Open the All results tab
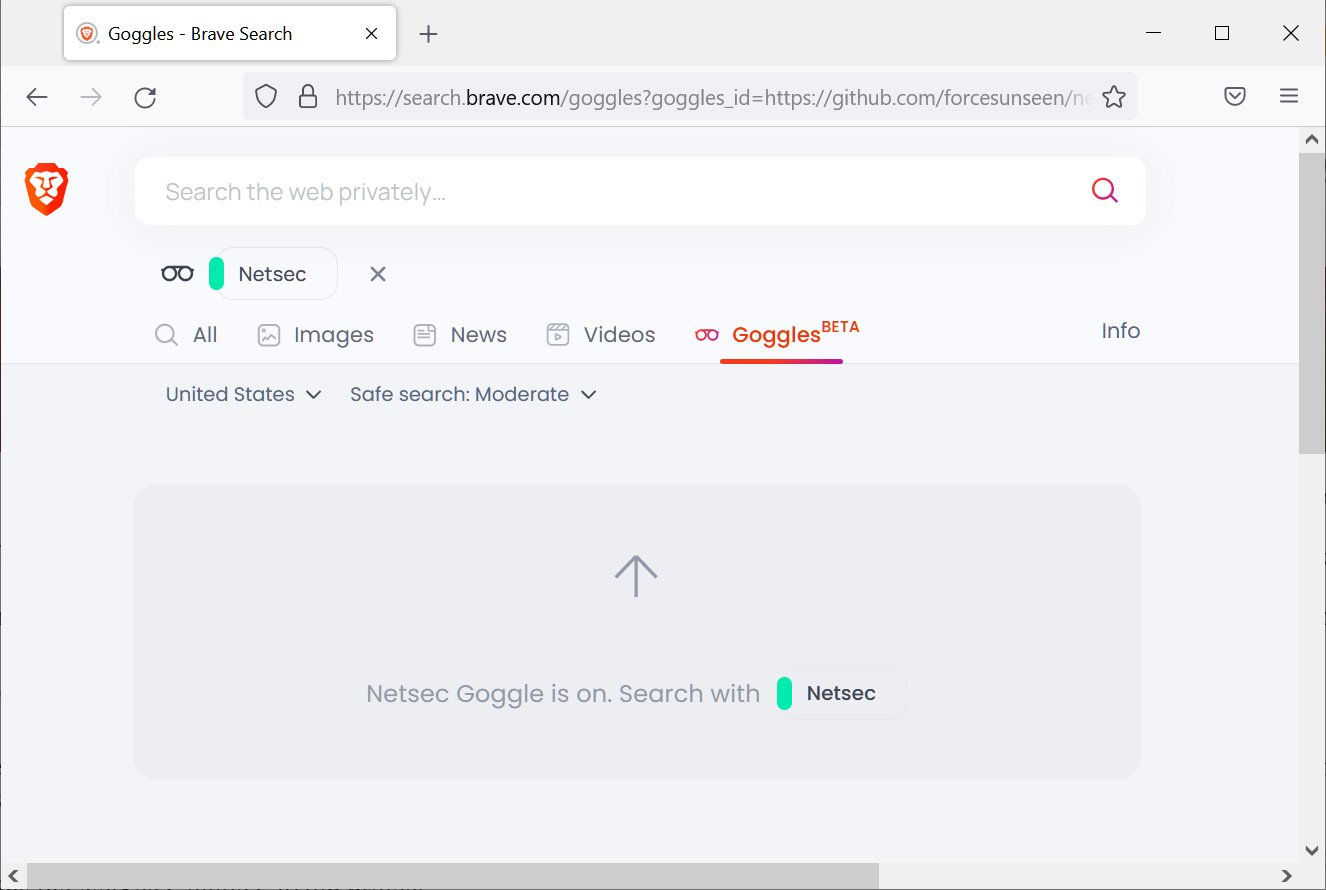Image resolution: width=1326 pixels, height=890 pixels. click(x=187, y=335)
